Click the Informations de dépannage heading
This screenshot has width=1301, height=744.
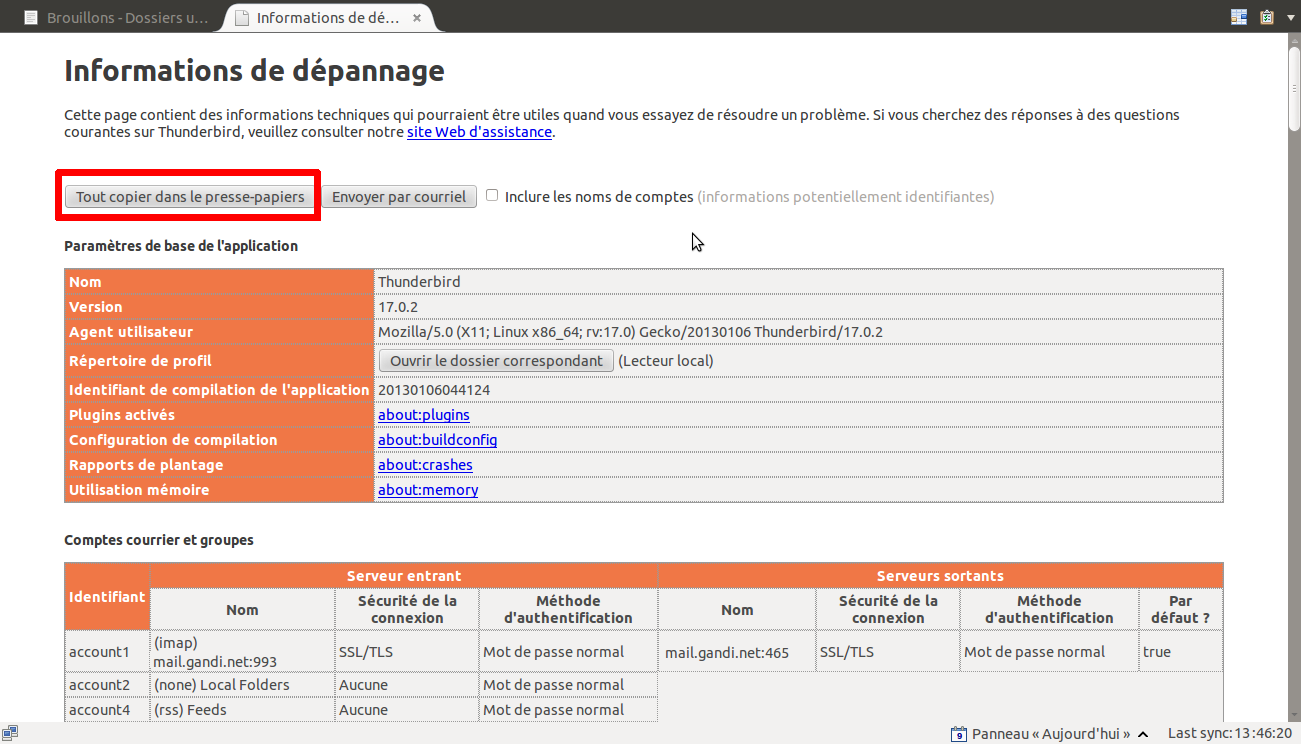(254, 71)
